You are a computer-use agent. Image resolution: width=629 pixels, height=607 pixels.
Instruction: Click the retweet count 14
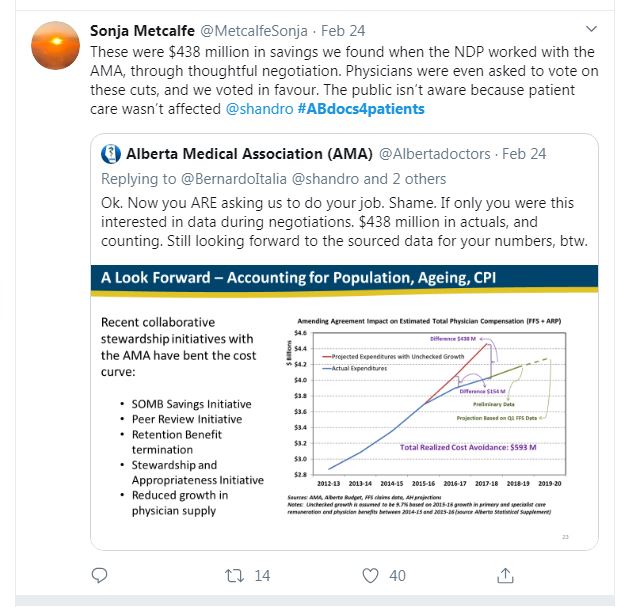263,575
